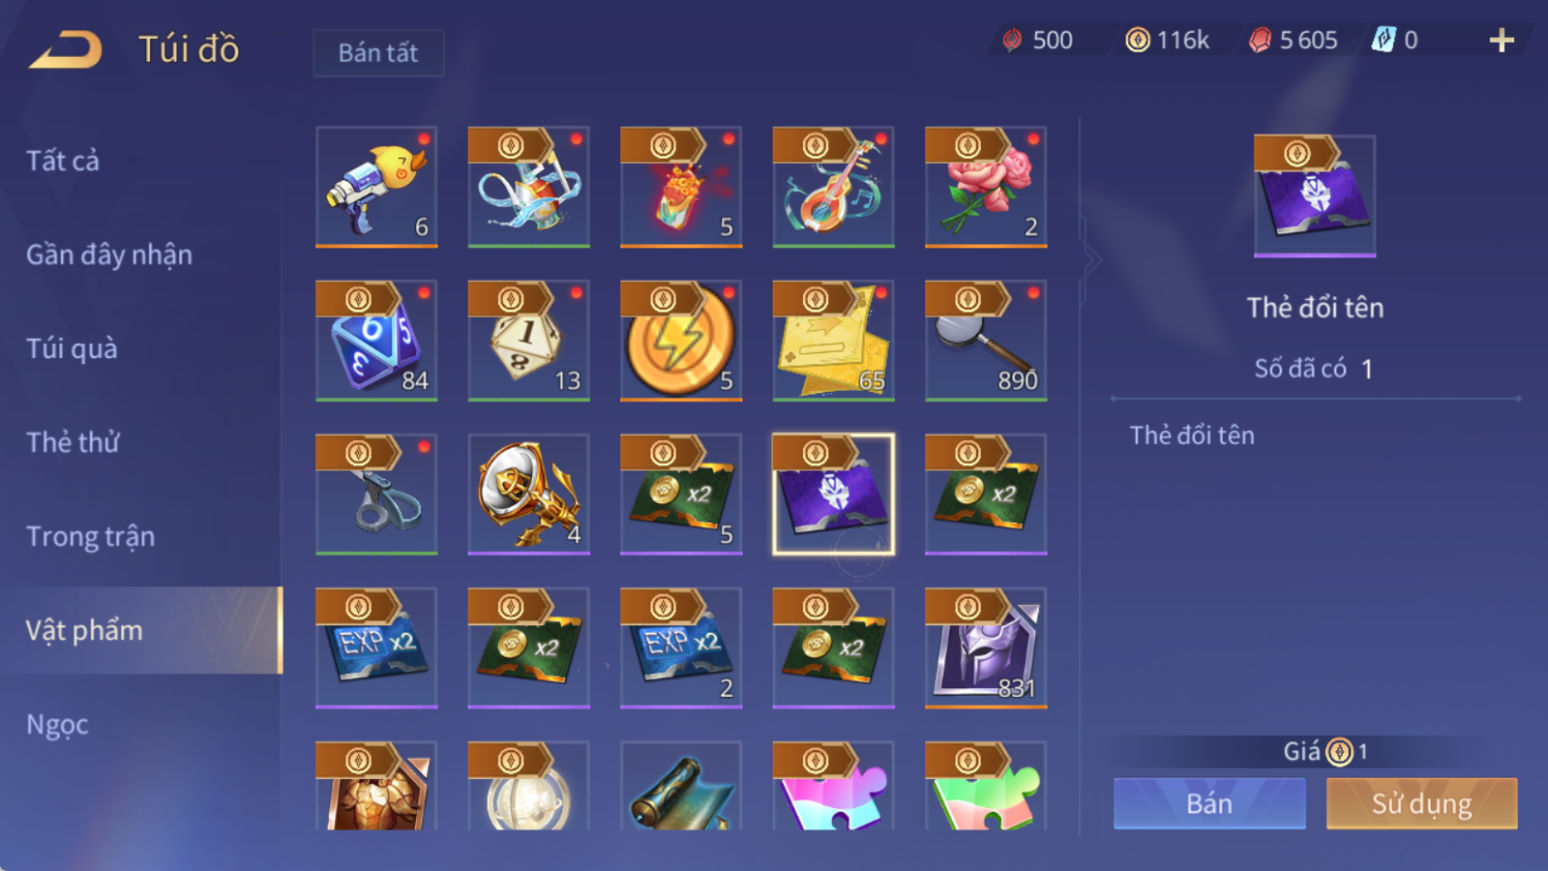Screen dimensions: 1548x871
Task: Select the pink rose bouquet item
Action: point(986,187)
